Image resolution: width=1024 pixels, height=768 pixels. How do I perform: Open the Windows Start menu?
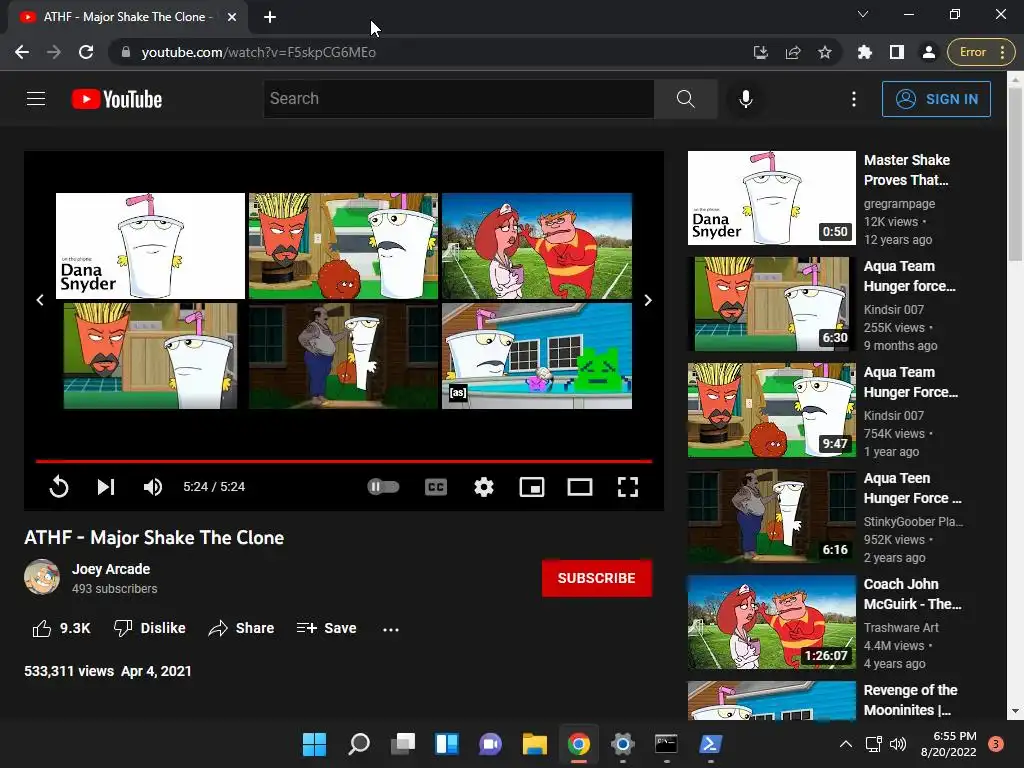(314, 744)
